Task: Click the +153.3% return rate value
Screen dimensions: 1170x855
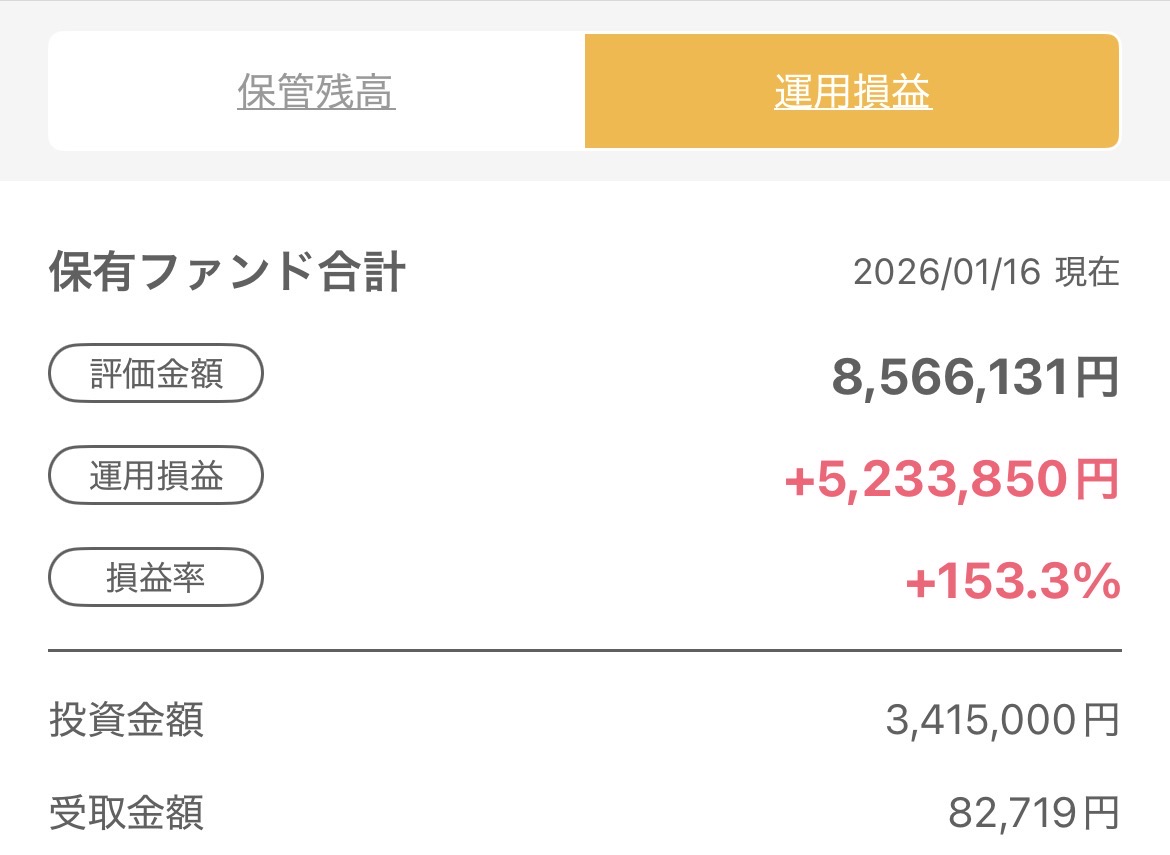Action: click(x=1012, y=583)
